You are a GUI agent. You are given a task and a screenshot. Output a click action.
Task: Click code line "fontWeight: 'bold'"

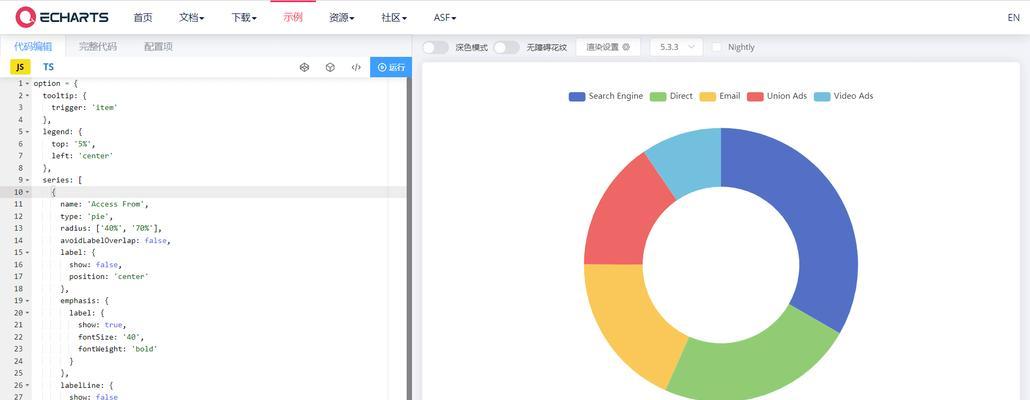[x=118, y=349]
